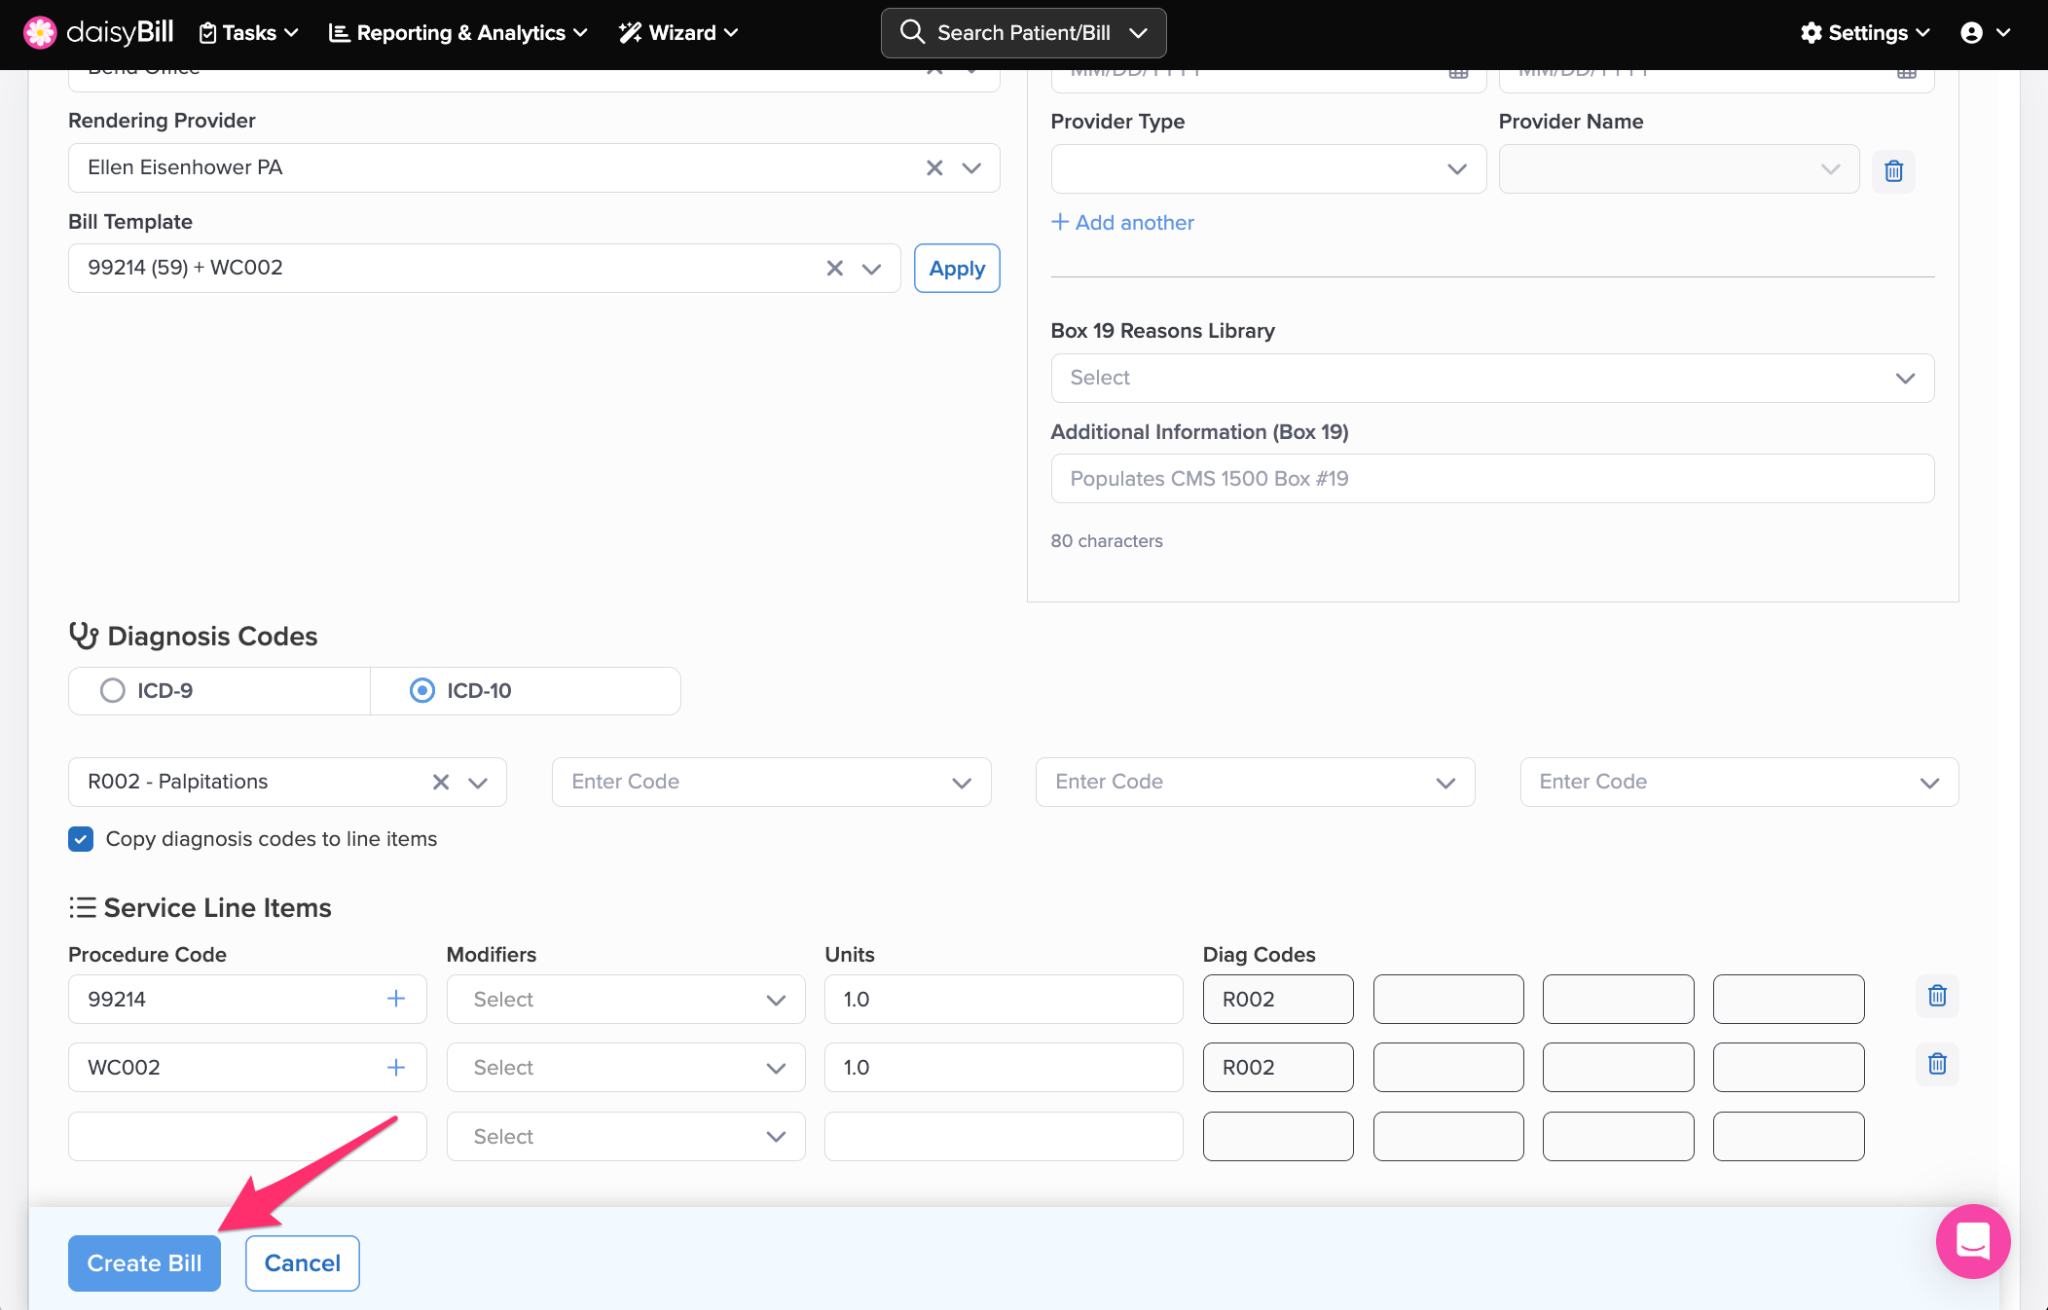Viewport: 2048px width, 1310px height.
Task: Open the Wizard menu
Action: tap(678, 33)
